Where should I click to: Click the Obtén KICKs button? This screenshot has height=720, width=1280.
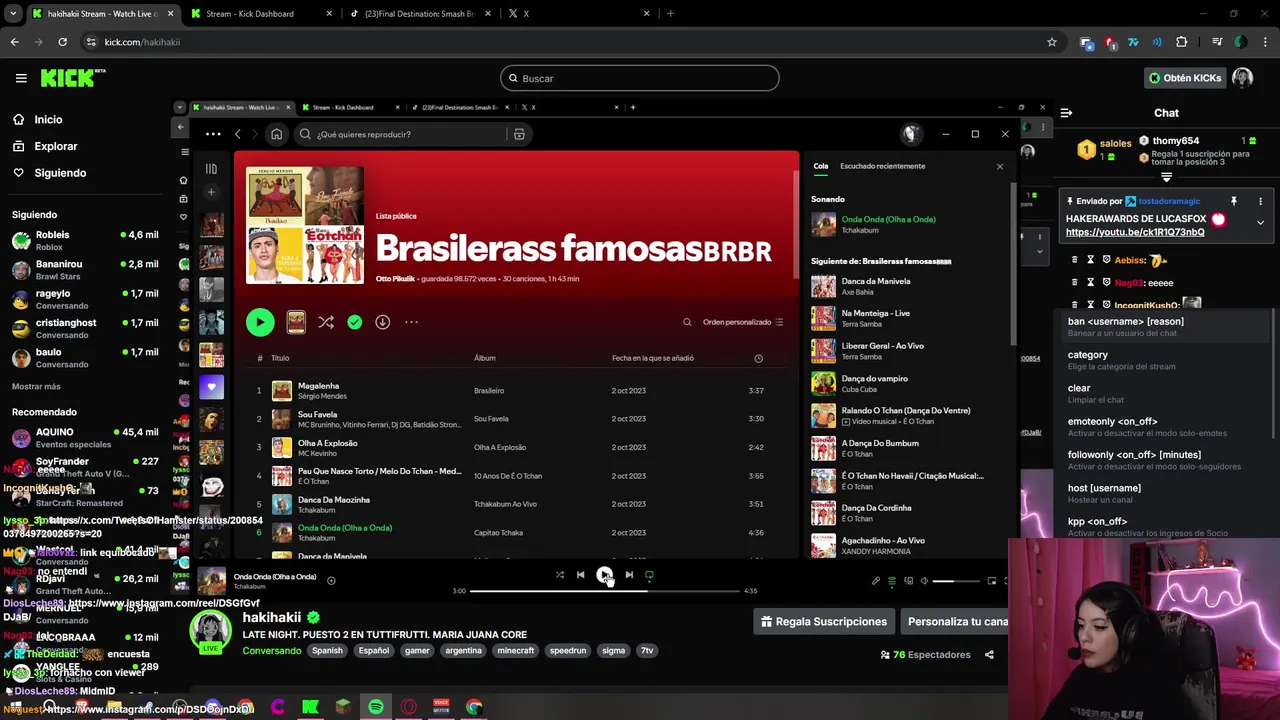(1184, 78)
